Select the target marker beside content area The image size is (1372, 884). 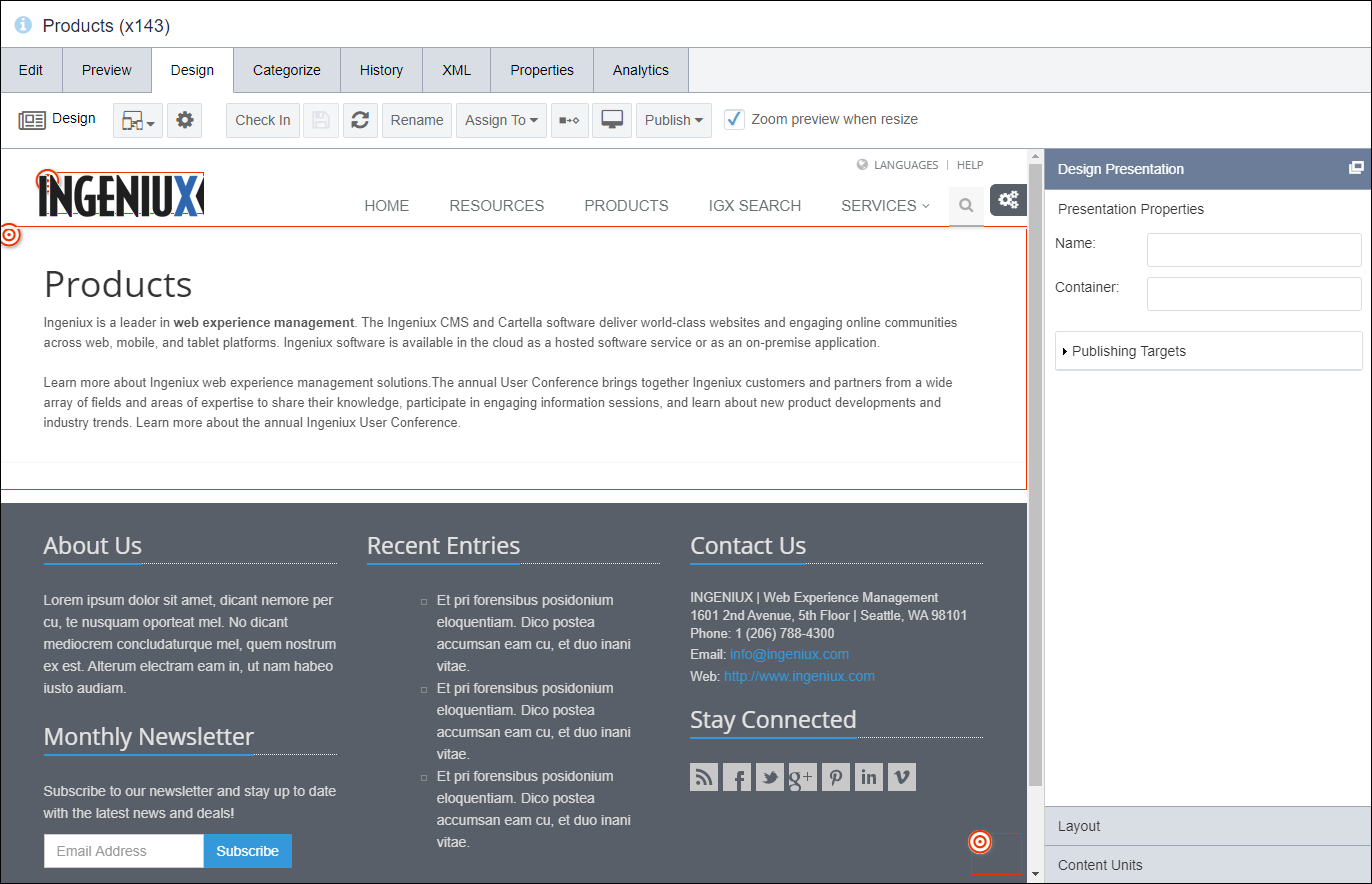(10, 235)
